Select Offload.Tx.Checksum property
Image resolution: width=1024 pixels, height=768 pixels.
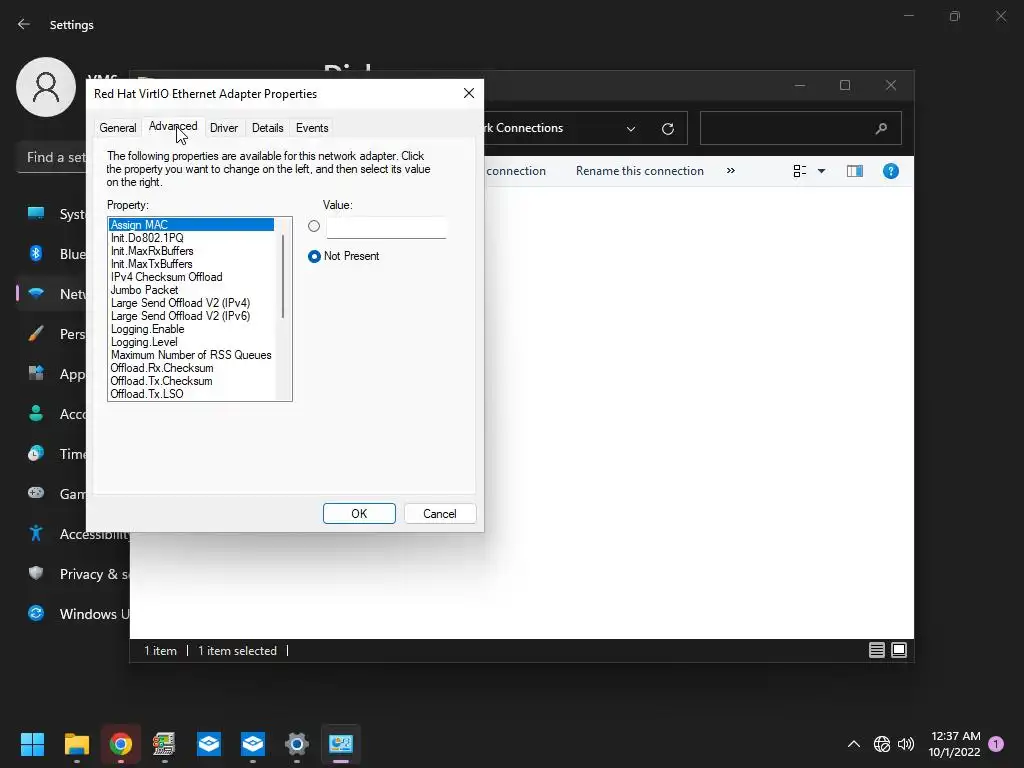(x=191, y=381)
